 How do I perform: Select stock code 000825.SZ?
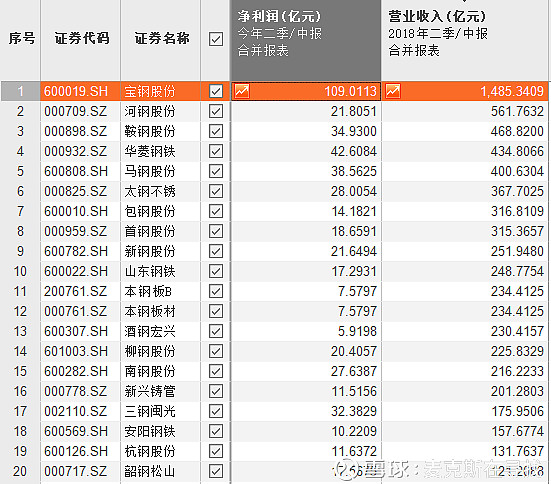click(x=76, y=192)
